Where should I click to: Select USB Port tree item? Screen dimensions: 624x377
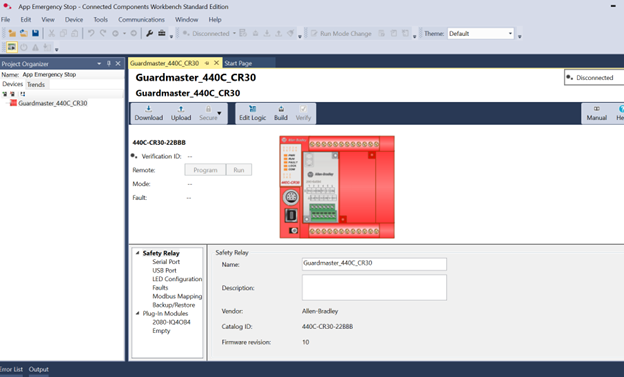coord(164,270)
